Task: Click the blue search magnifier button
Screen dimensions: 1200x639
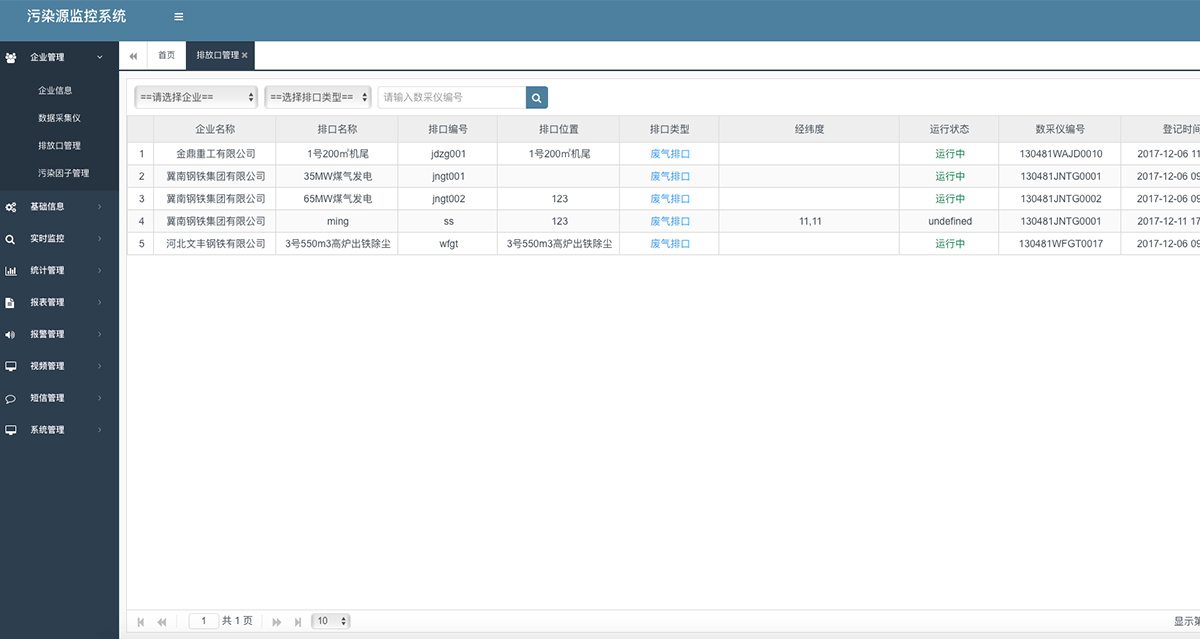Action: click(537, 97)
